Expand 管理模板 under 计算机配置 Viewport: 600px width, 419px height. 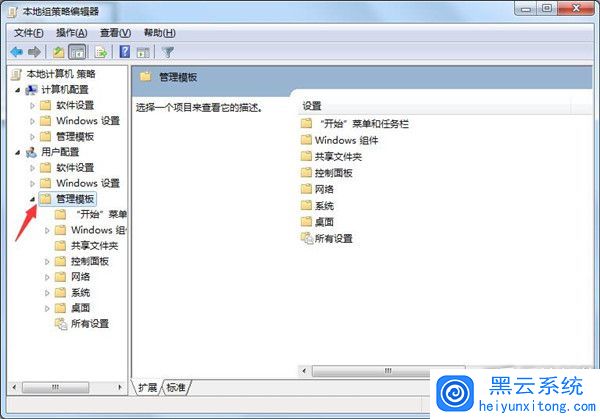[33, 137]
